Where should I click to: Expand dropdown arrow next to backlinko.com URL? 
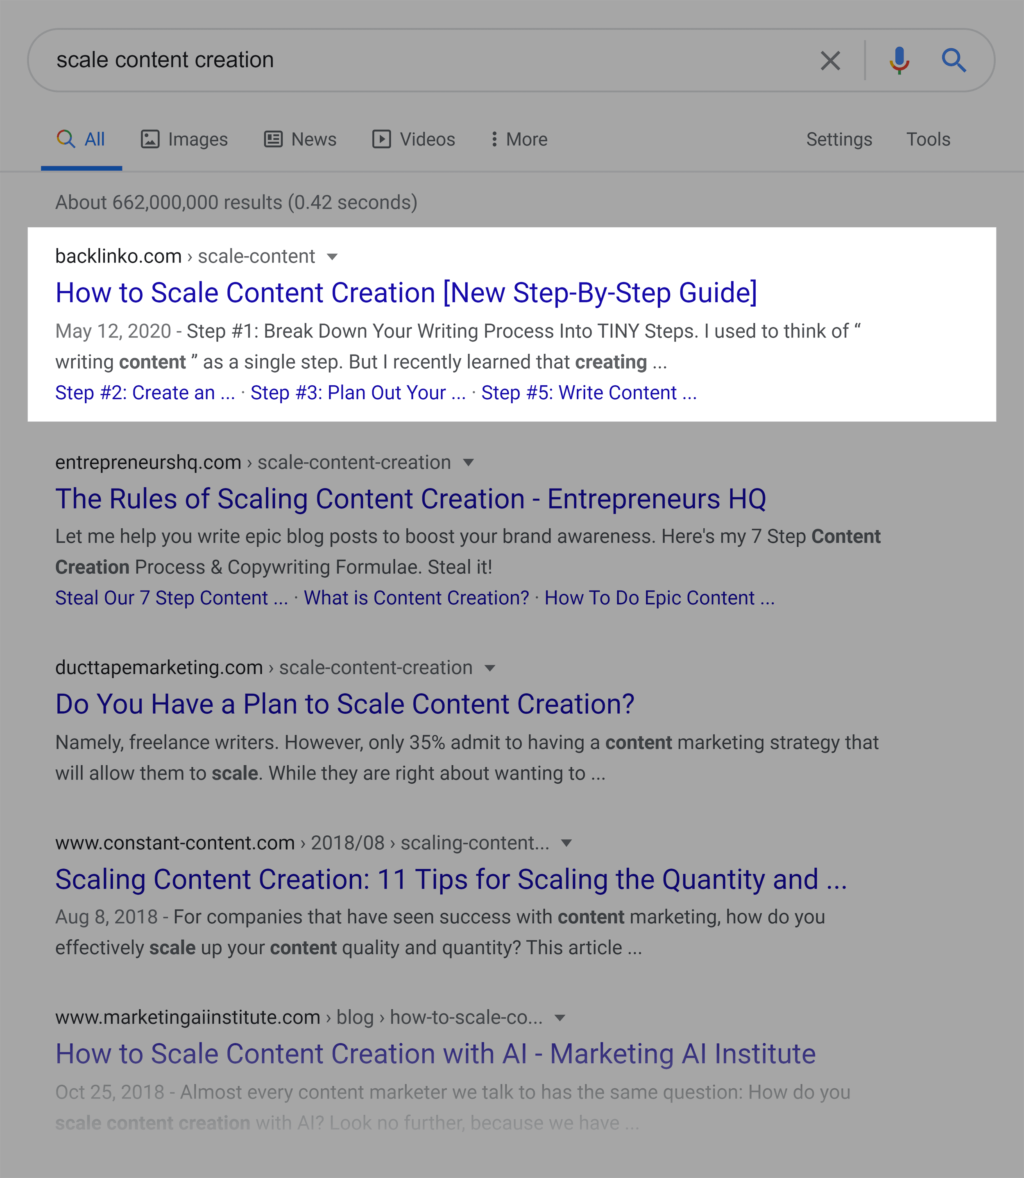tap(333, 257)
